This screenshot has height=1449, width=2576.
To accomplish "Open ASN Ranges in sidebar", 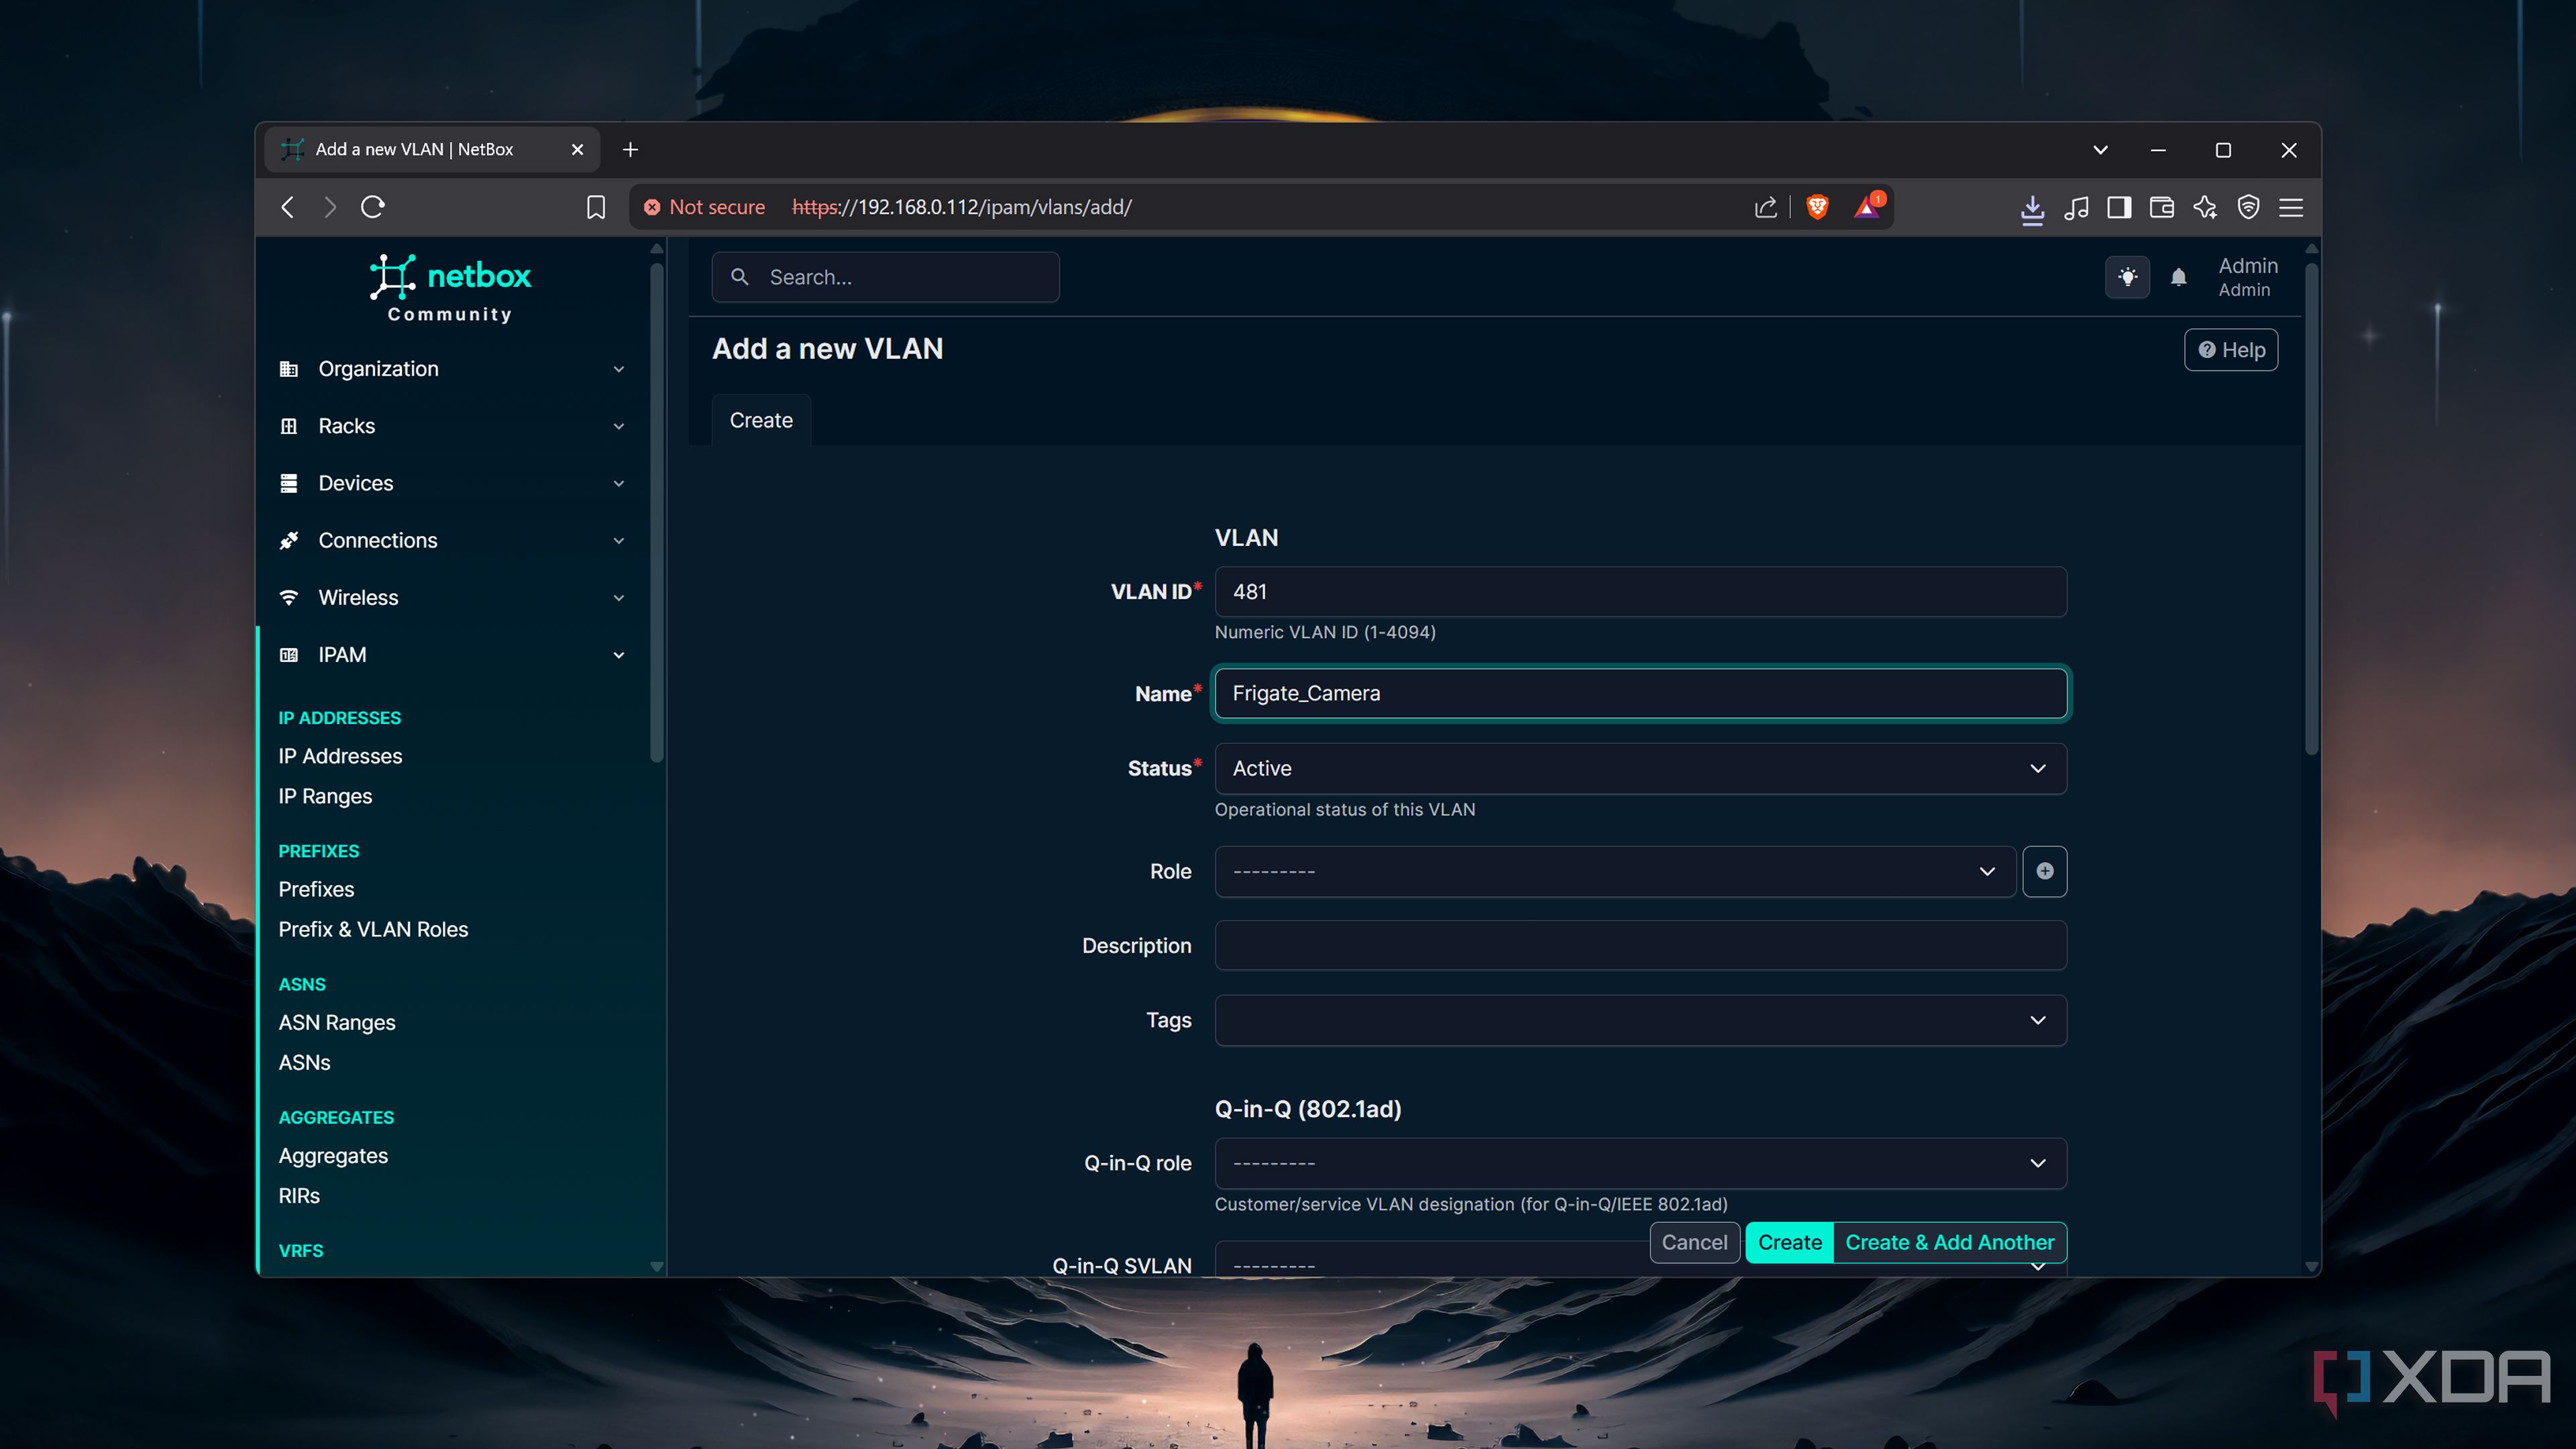I will [x=337, y=1022].
